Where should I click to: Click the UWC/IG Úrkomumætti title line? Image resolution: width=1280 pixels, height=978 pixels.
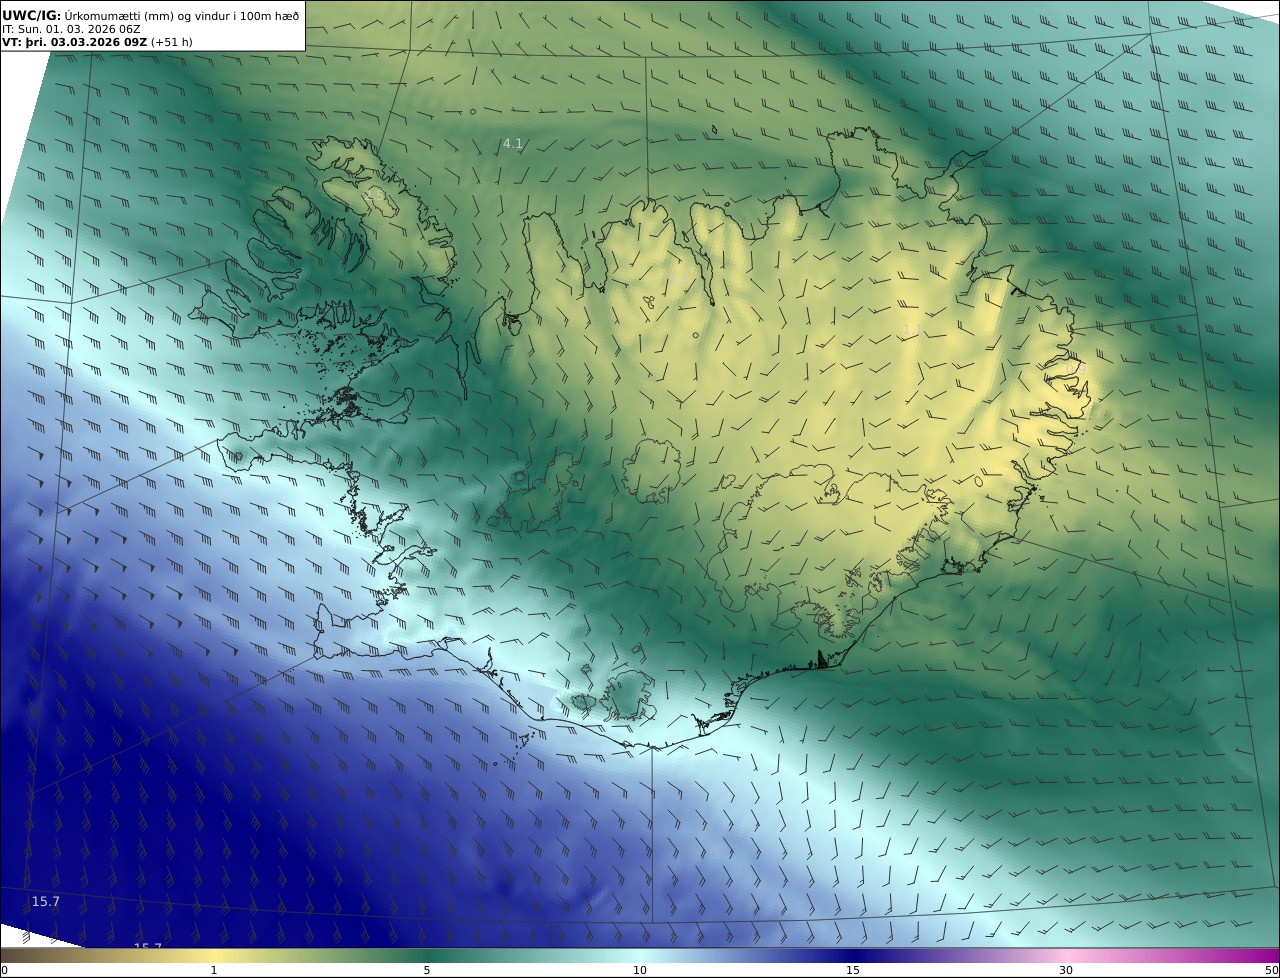[151, 15]
